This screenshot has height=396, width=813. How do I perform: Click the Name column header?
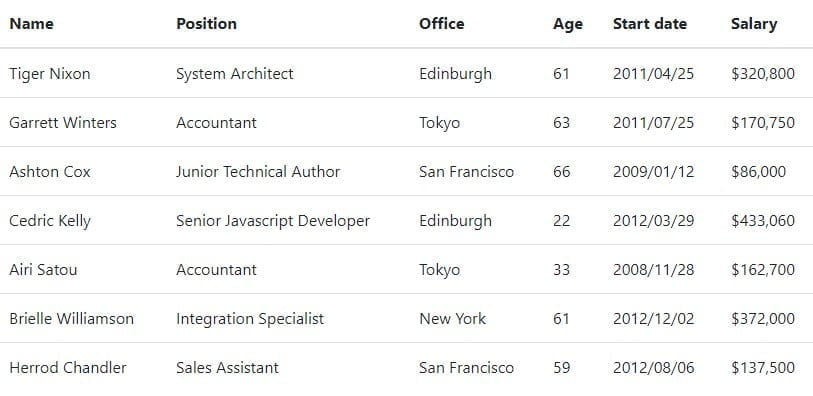coord(32,24)
